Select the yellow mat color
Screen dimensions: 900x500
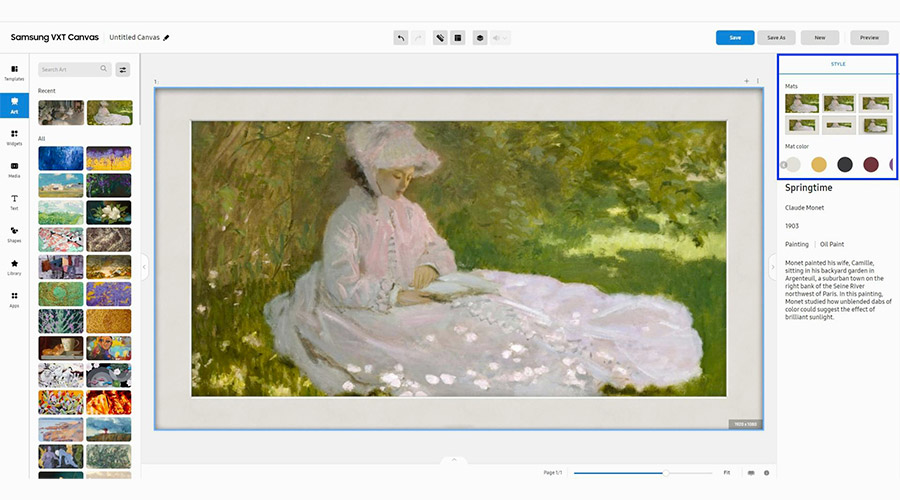(819, 165)
